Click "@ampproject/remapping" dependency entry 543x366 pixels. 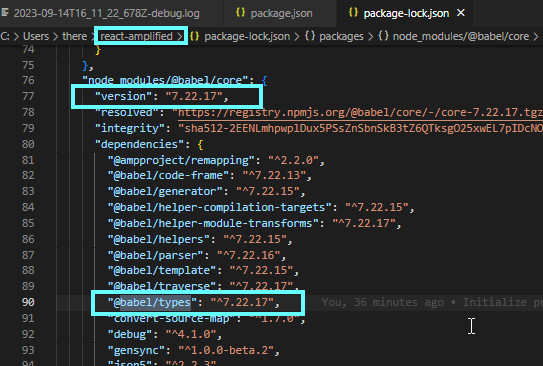216,160
